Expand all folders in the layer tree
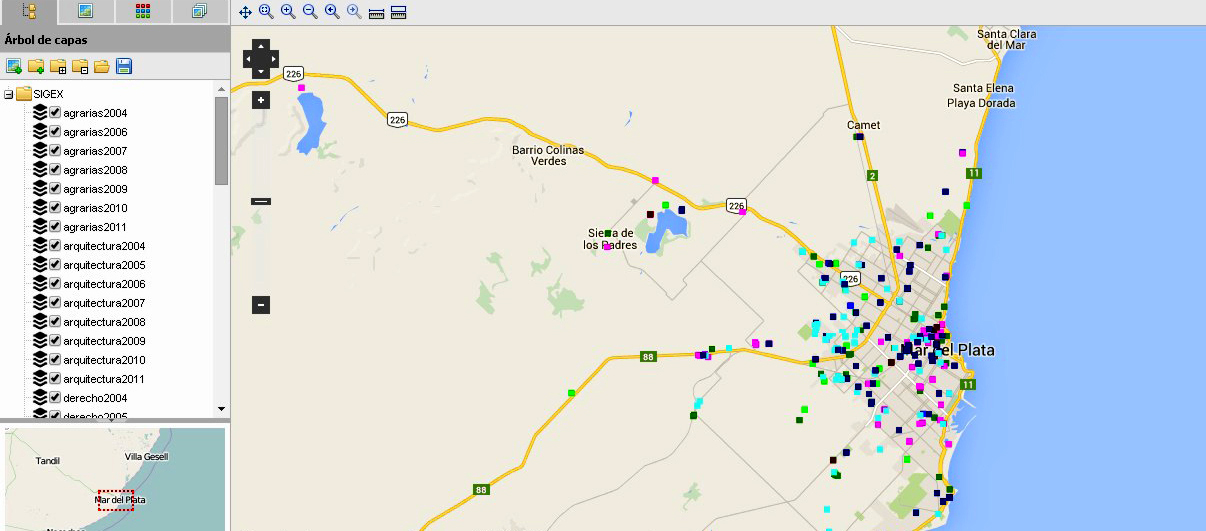Viewport: 1206px width, 531px height. (x=58, y=67)
